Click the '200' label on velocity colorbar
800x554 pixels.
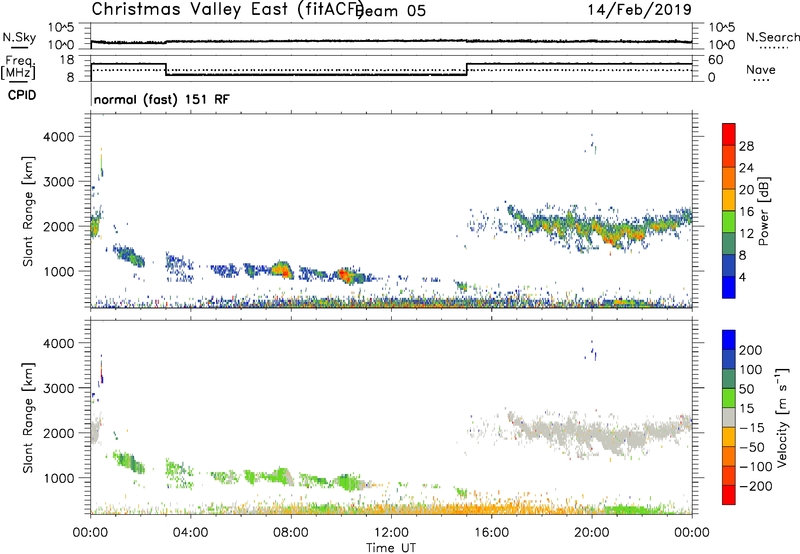pos(751,350)
